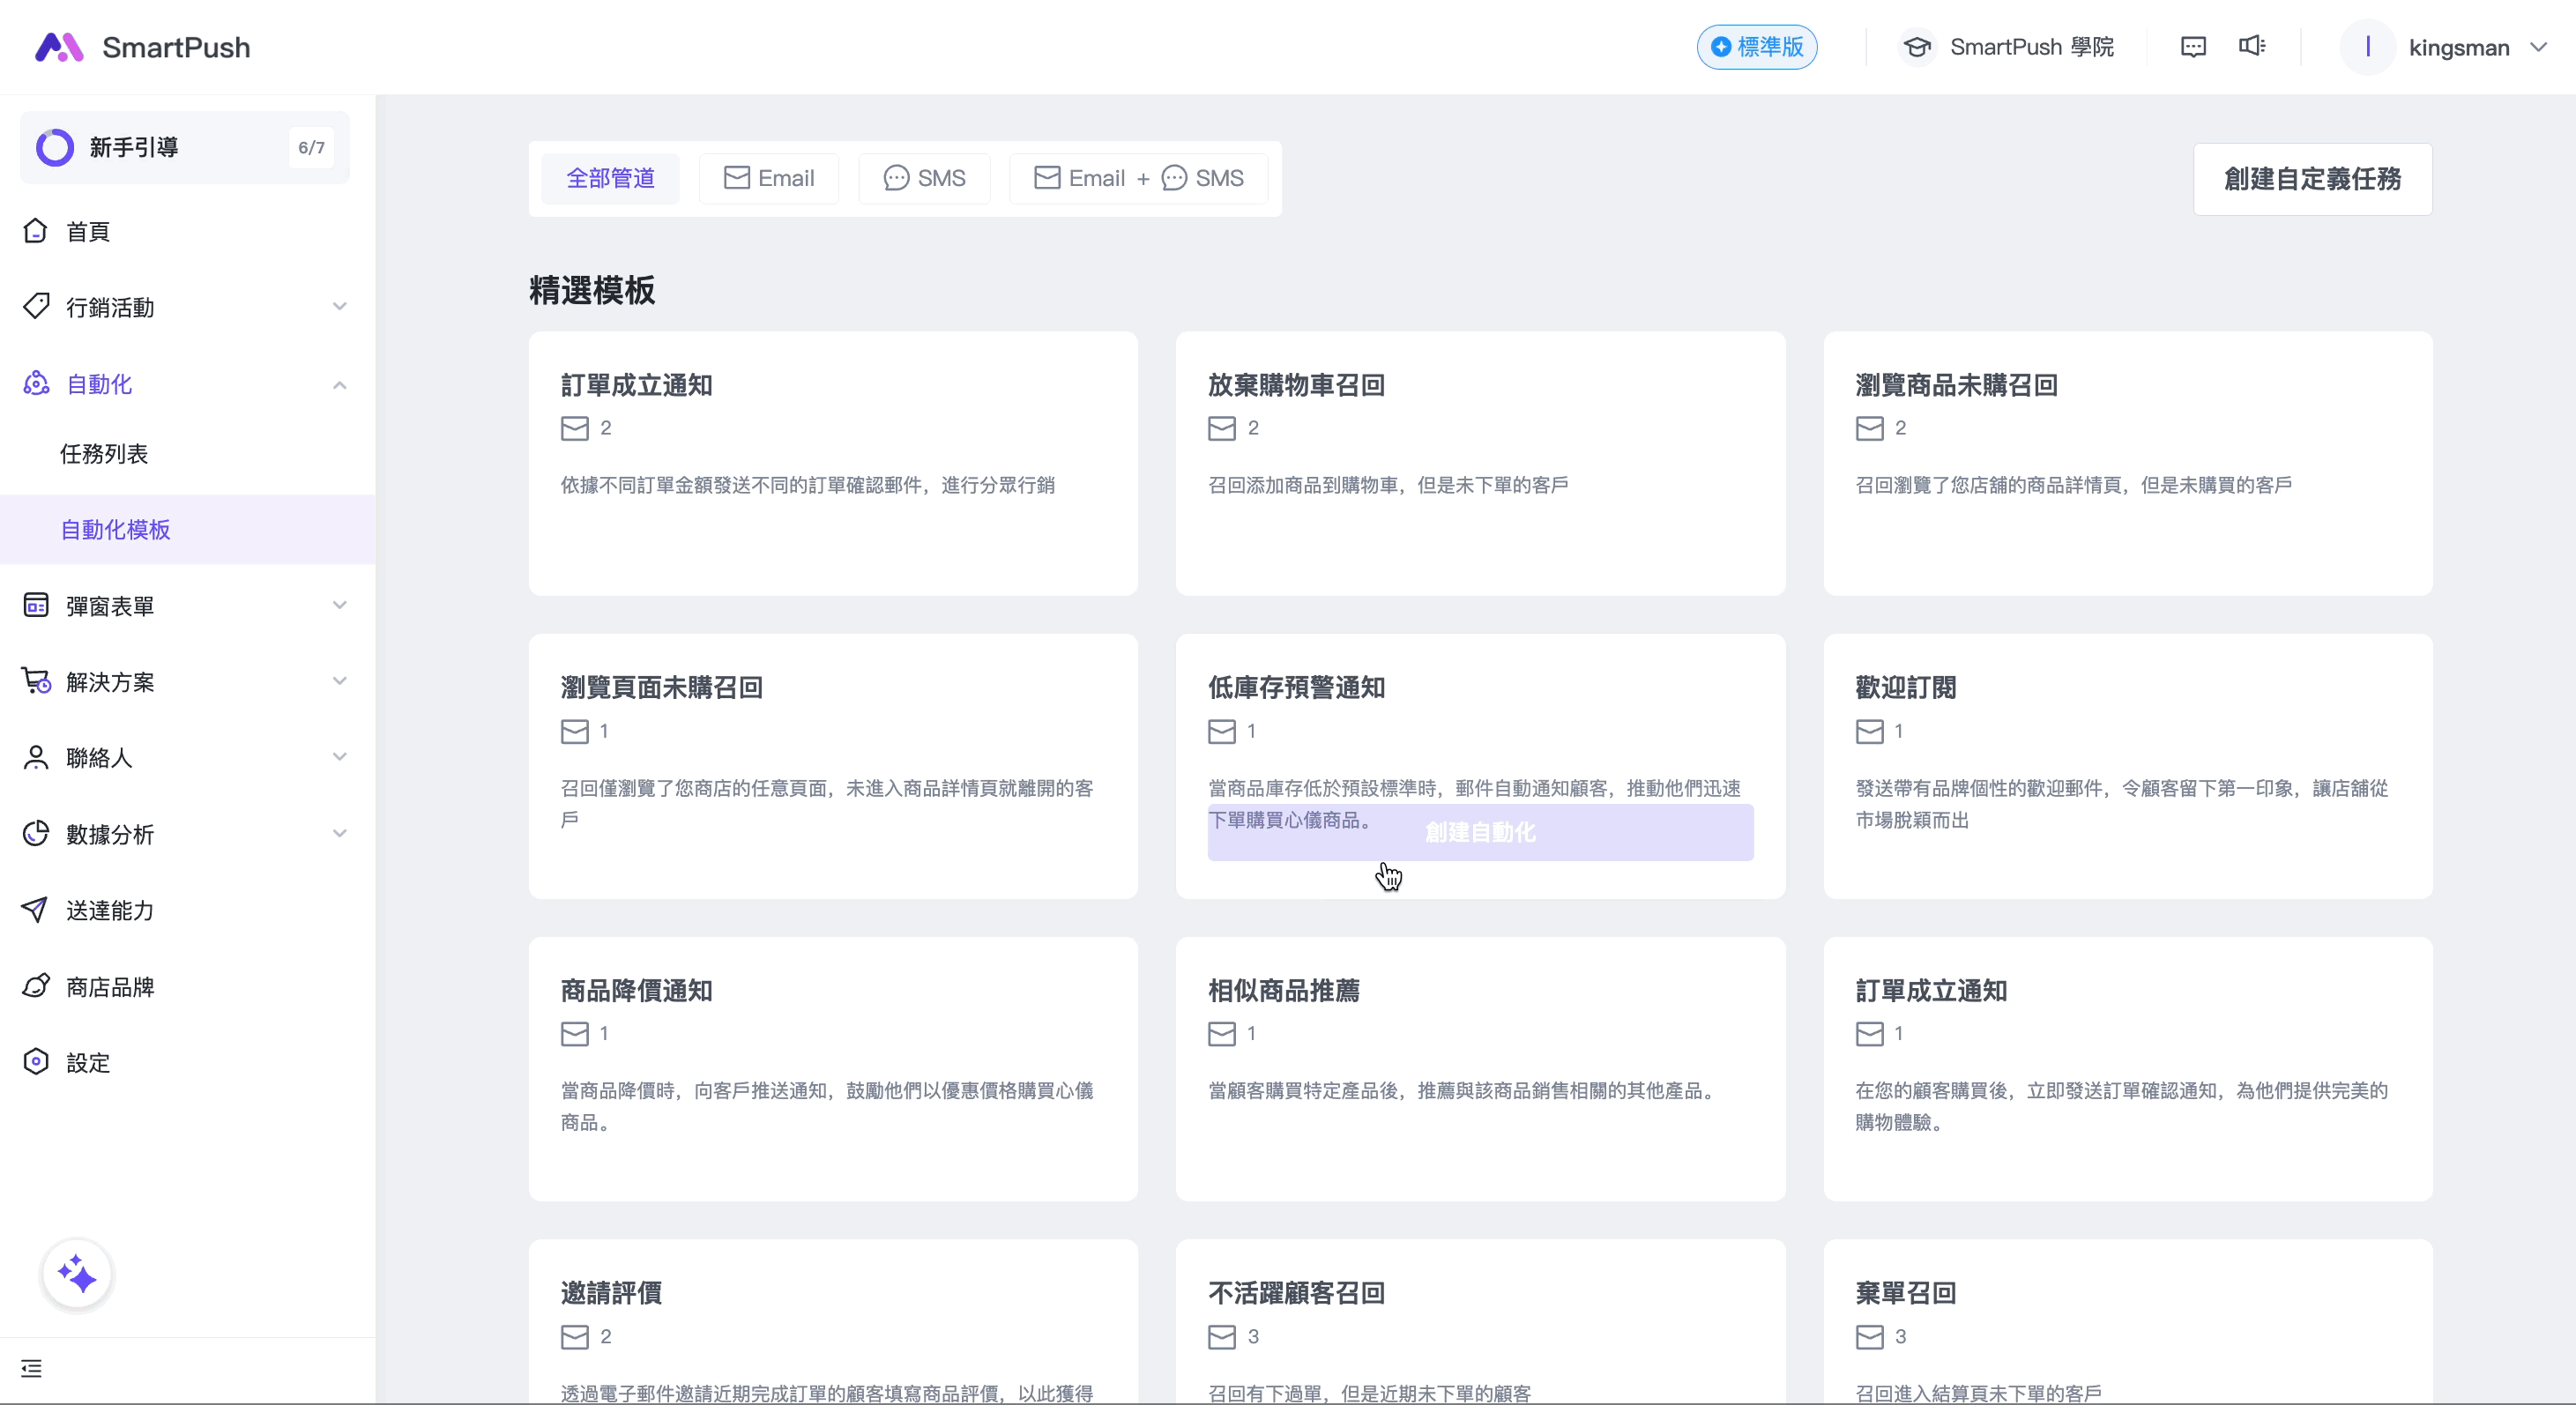The image size is (2576, 1405).
Task: Click 創建自動化 on 低庫存預警通知 card
Action: pyautogui.click(x=1480, y=832)
